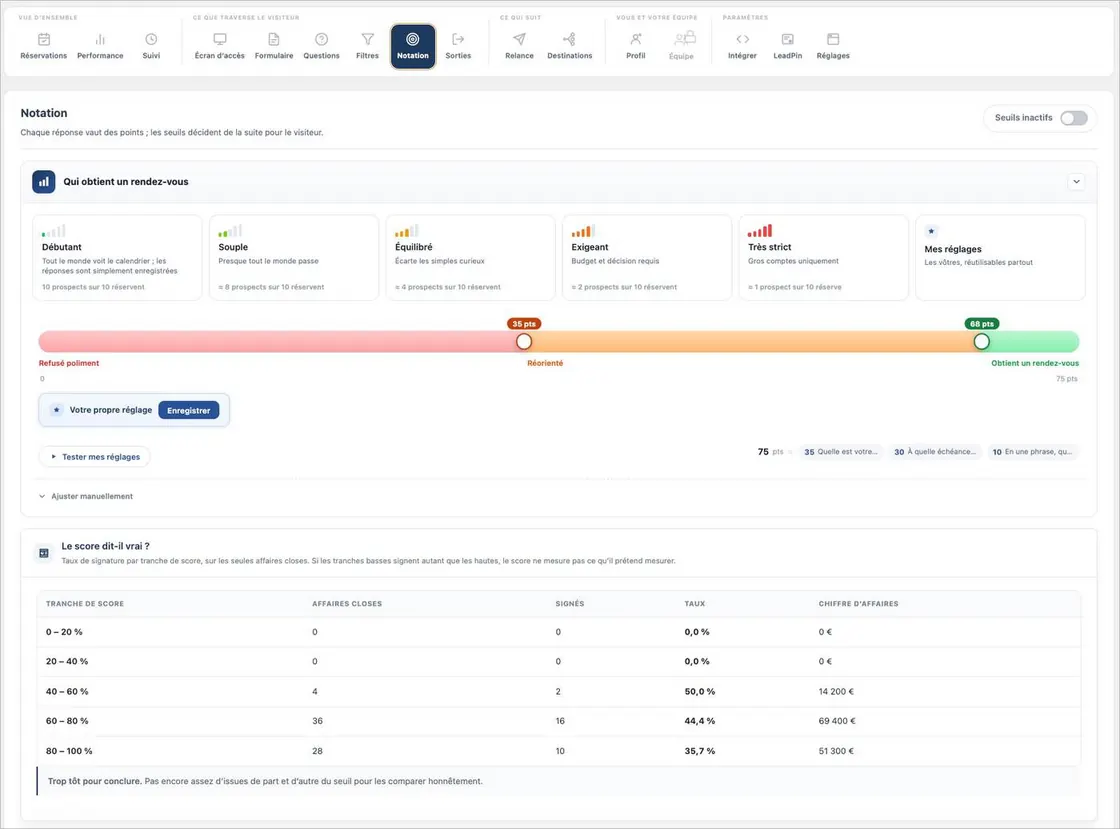This screenshot has height=829, width=1120.
Task: Expand Ajuster manuellement section
Action: [86, 496]
